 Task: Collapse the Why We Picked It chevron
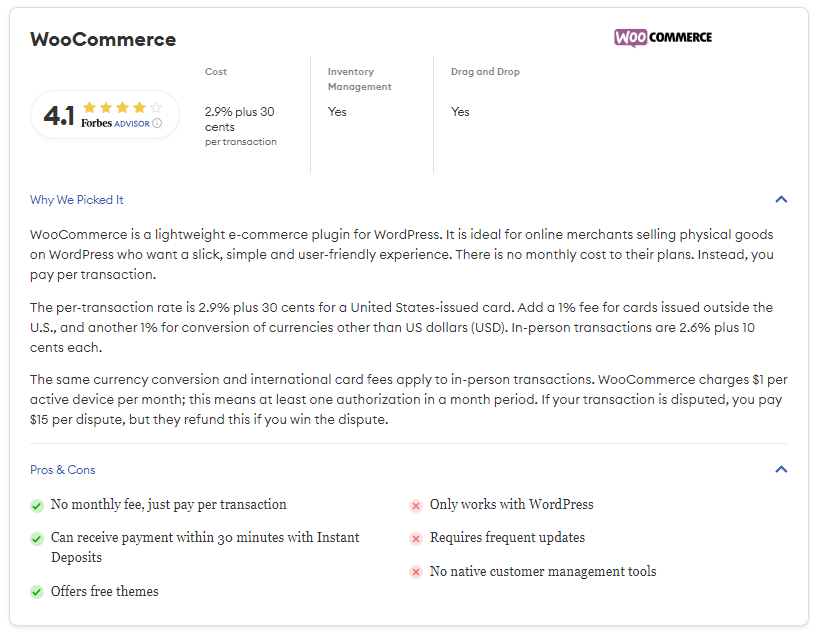pos(781,199)
